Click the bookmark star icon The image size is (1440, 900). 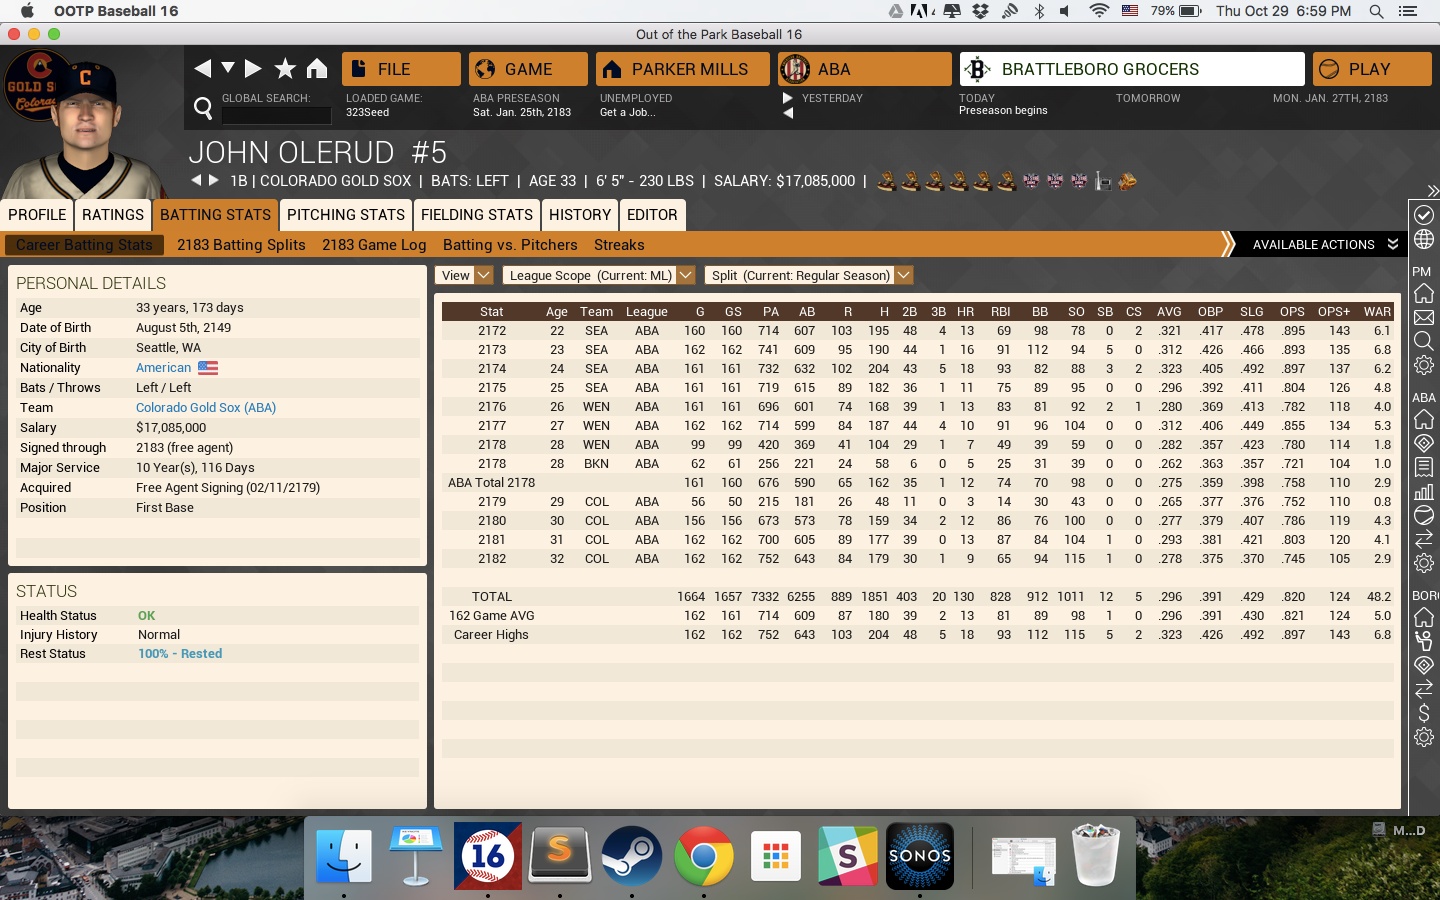[285, 68]
